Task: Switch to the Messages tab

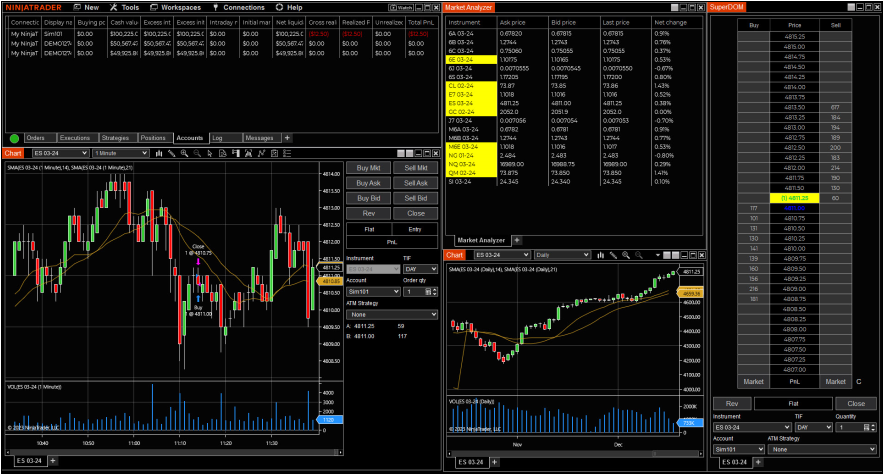Action: coord(260,138)
